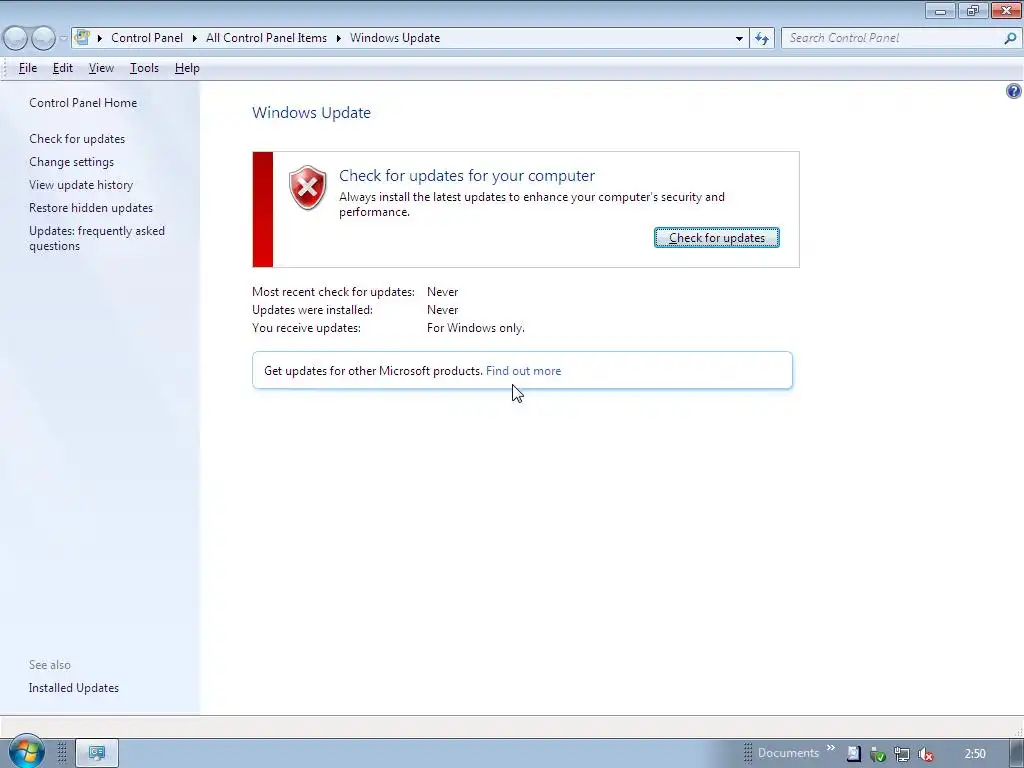The width and height of the screenshot is (1024, 768).
Task: Click the network connection tray icon
Action: [901, 754]
